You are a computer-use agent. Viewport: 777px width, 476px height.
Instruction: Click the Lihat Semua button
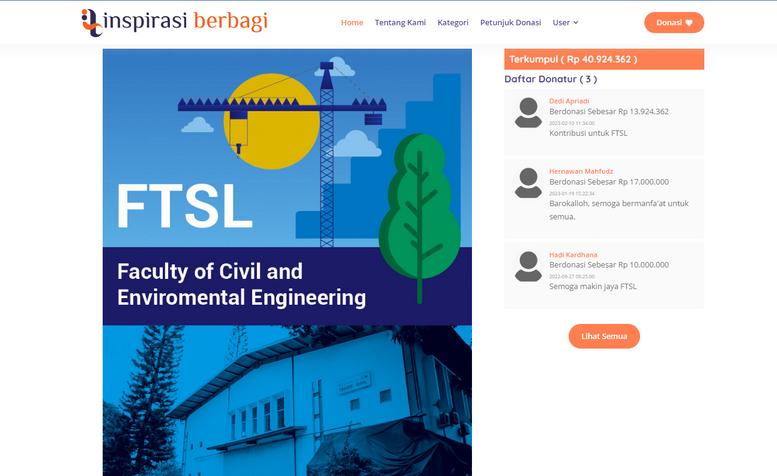coord(604,336)
